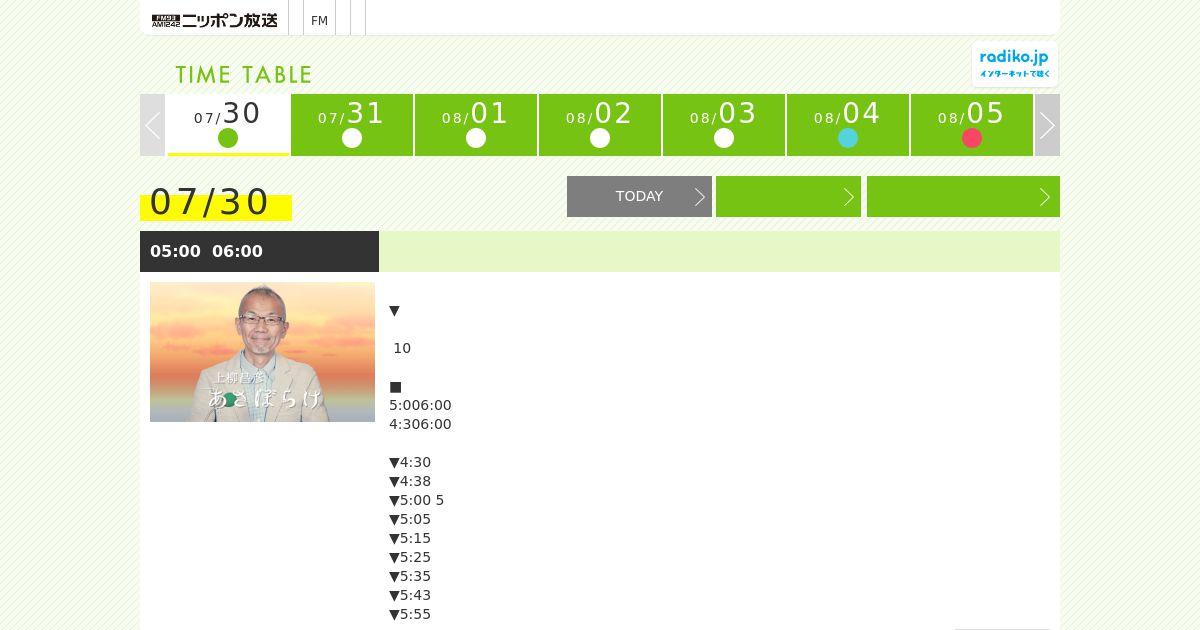
Task: Click the ▼5:00 5 schedule entry
Action: [x=416, y=500]
